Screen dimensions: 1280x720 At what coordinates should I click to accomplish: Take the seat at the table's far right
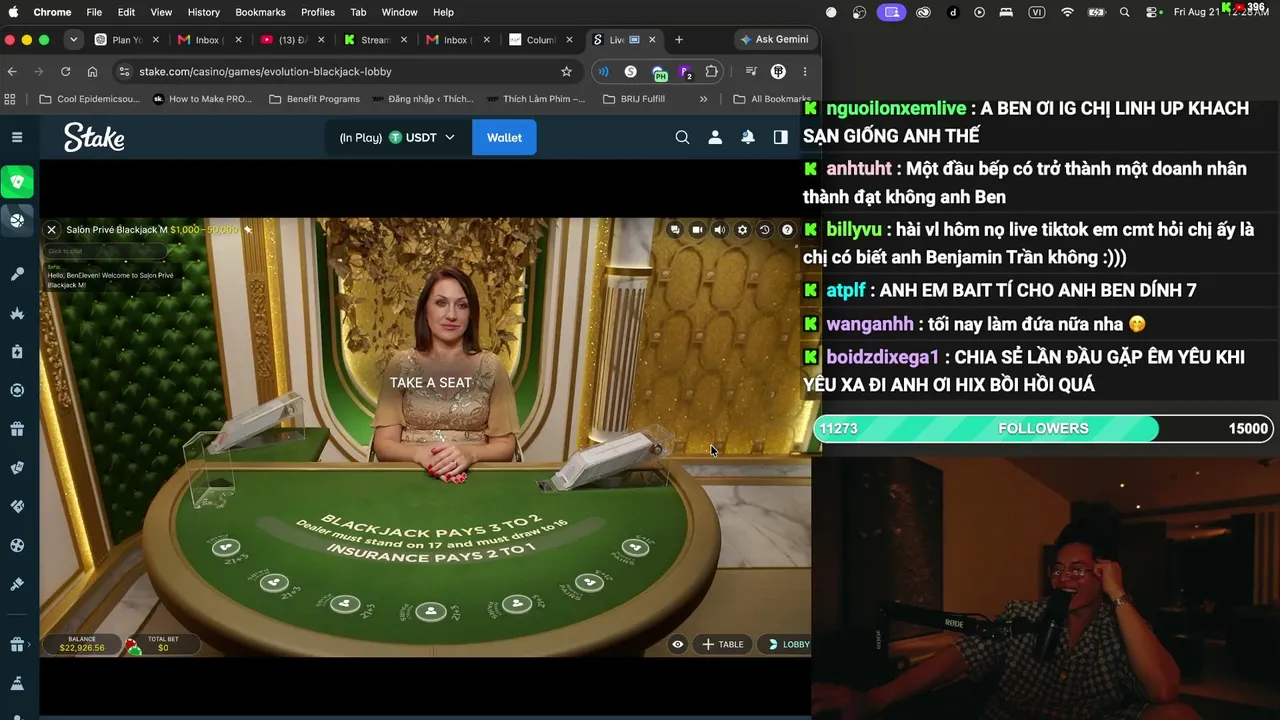[x=635, y=547]
